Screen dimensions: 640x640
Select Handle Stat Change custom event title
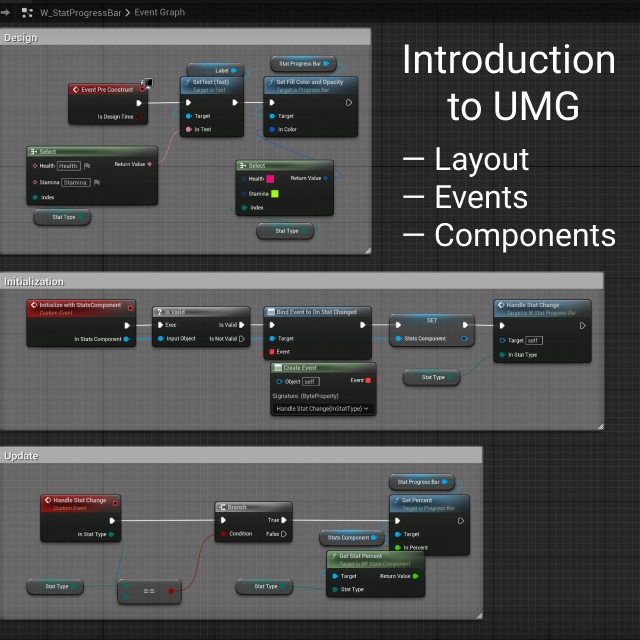click(x=80, y=500)
